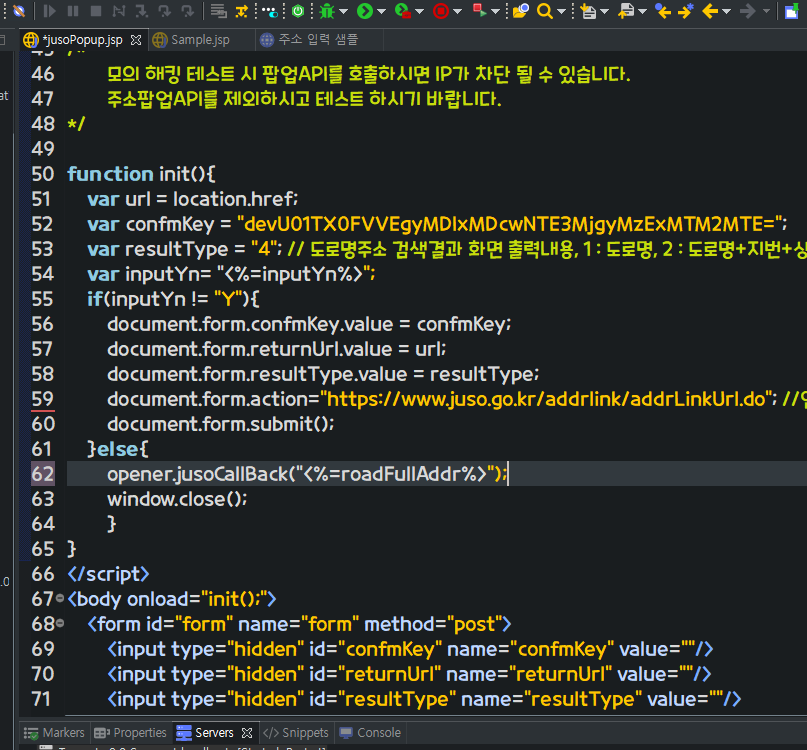Open the Snippets view tab
This screenshot has width=807, height=750.
point(296,732)
